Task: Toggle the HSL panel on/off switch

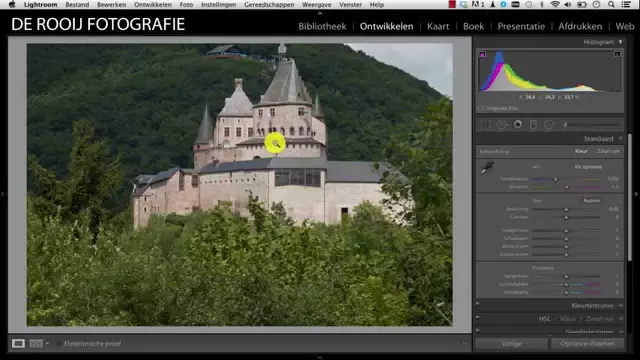Action: pyautogui.click(x=478, y=317)
